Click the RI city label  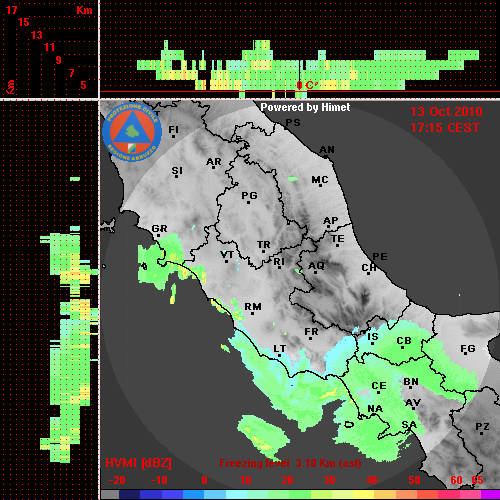[279, 262]
